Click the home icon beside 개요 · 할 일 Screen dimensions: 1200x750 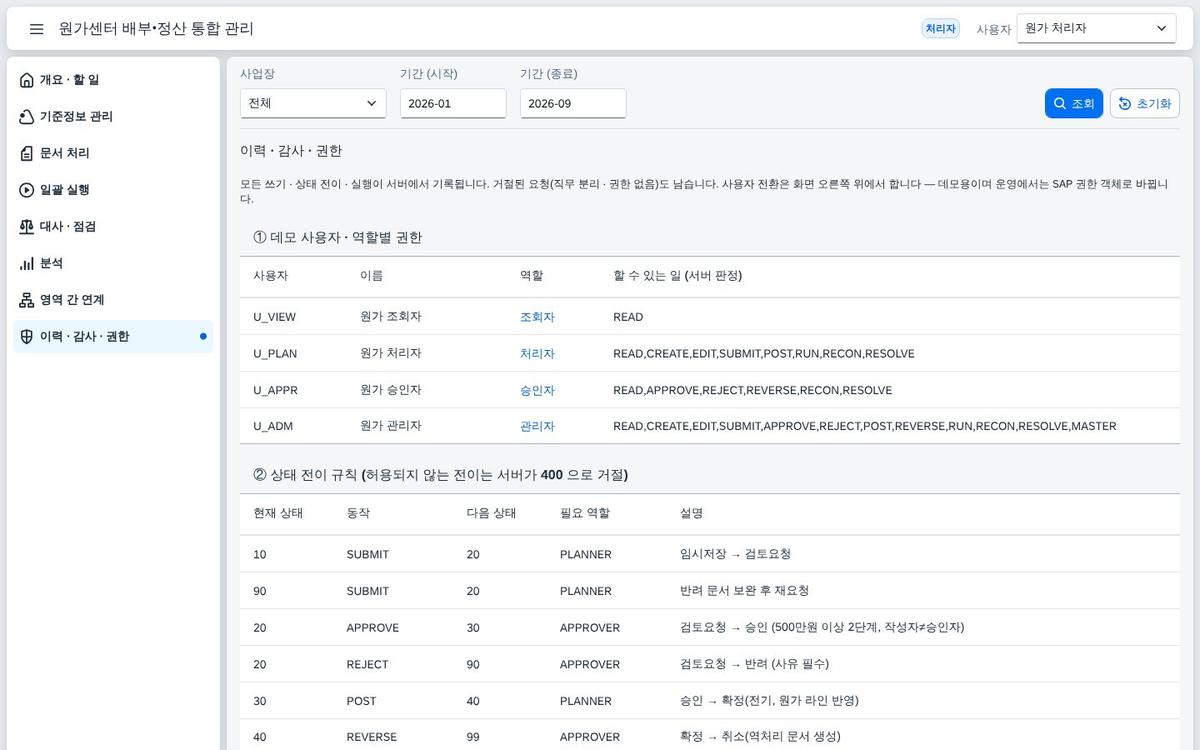pos(27,80)
